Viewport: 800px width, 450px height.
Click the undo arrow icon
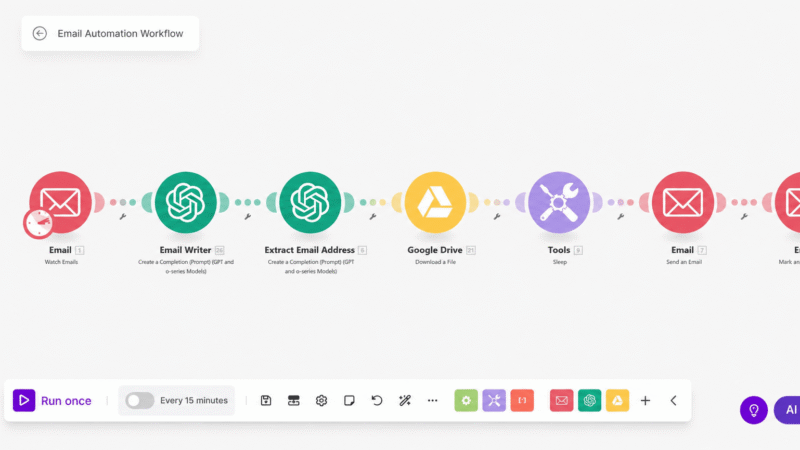pyautogui.click(x=377, y=401)
